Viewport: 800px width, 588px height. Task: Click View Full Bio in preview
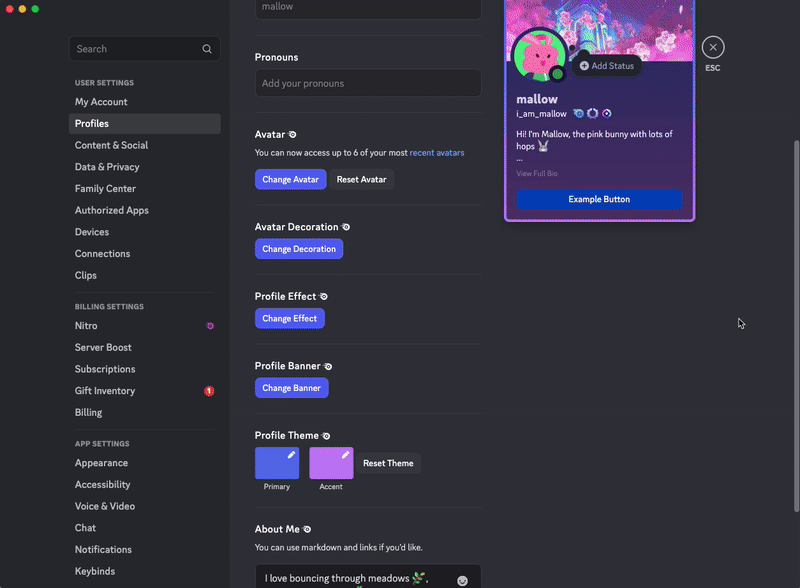point(537,174)
